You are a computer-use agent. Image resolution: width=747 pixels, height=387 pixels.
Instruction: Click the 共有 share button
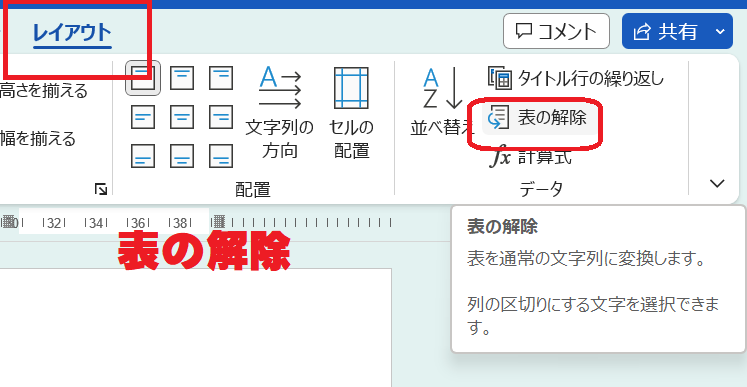click(x=666, y=31)
